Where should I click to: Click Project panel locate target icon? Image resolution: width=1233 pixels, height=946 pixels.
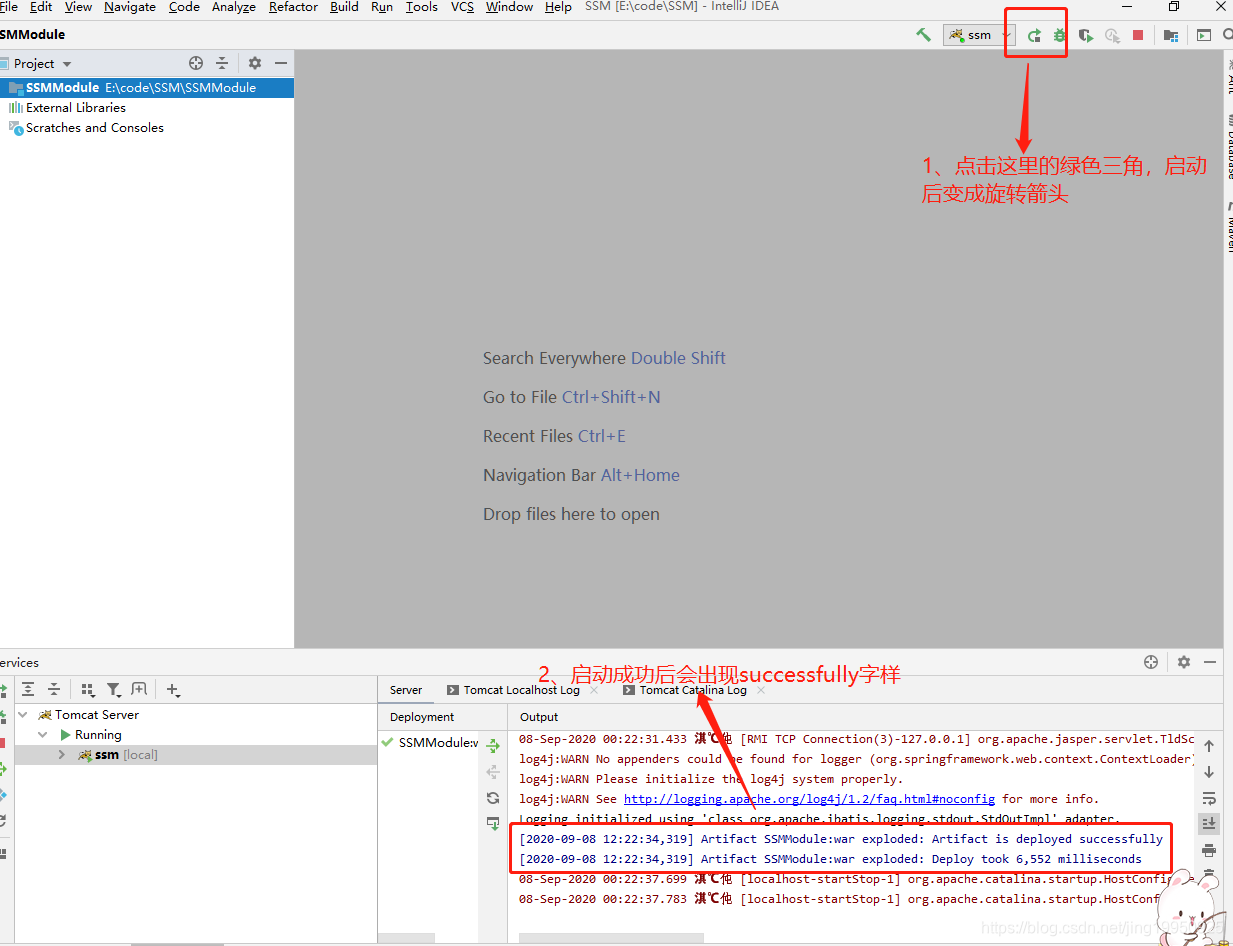(x=196, y=63)
